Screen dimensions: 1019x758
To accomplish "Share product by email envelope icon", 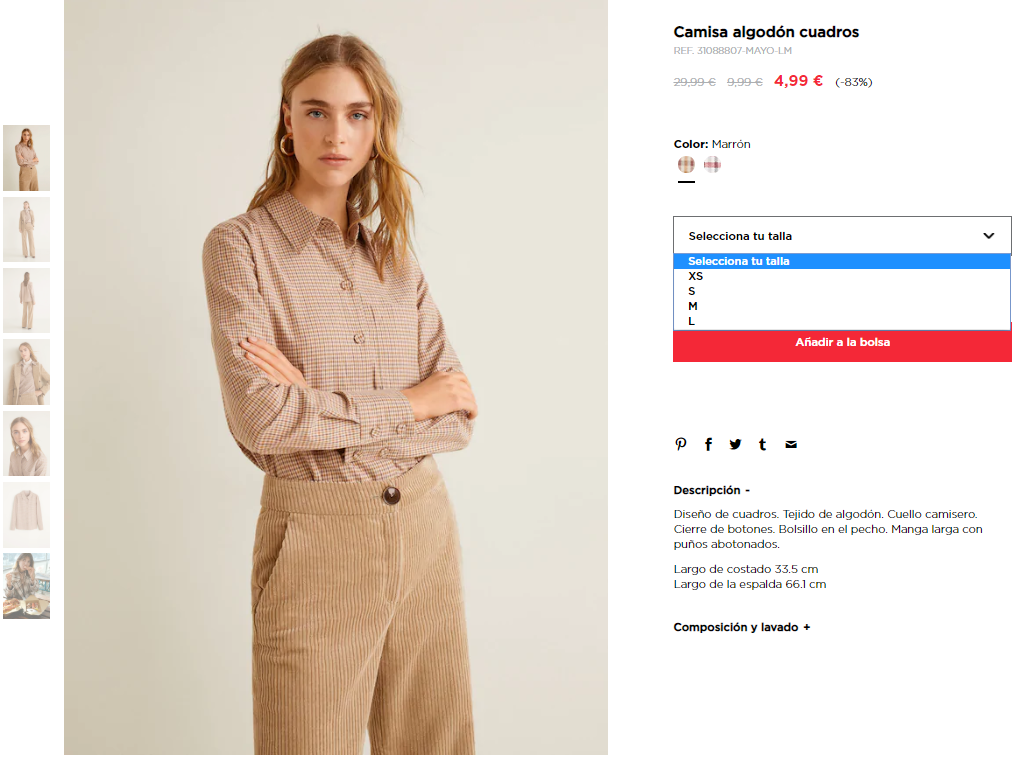I will pyautogui.click(x=791, y=445).
